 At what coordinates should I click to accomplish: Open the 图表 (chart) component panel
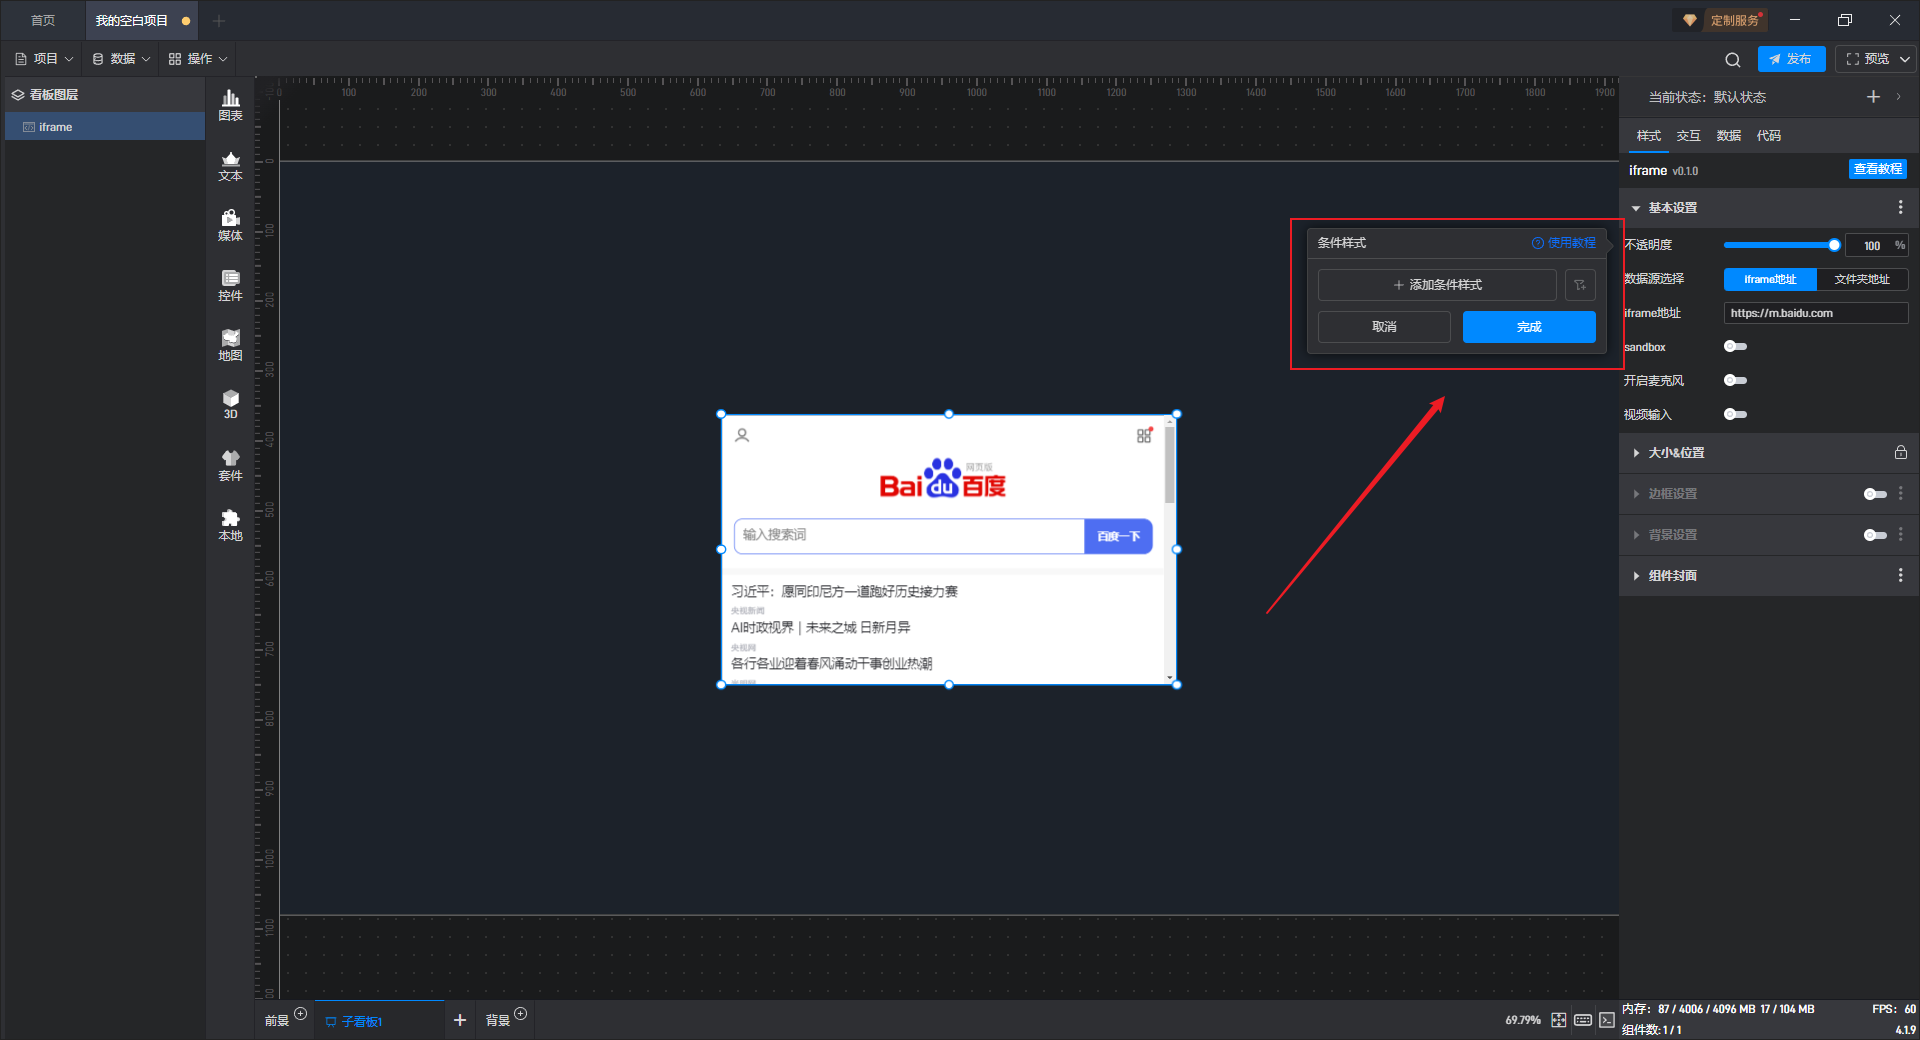[230, 105]
